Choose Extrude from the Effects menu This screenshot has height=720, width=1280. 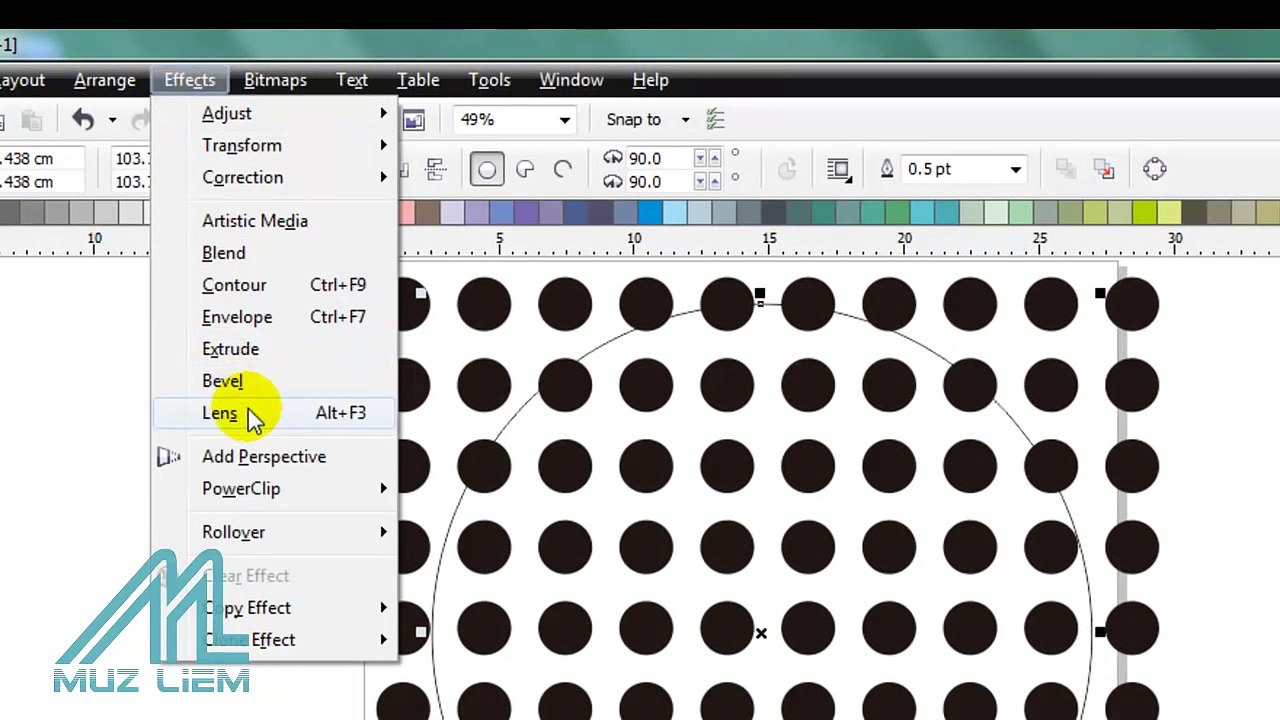click(x=275, y=349)
